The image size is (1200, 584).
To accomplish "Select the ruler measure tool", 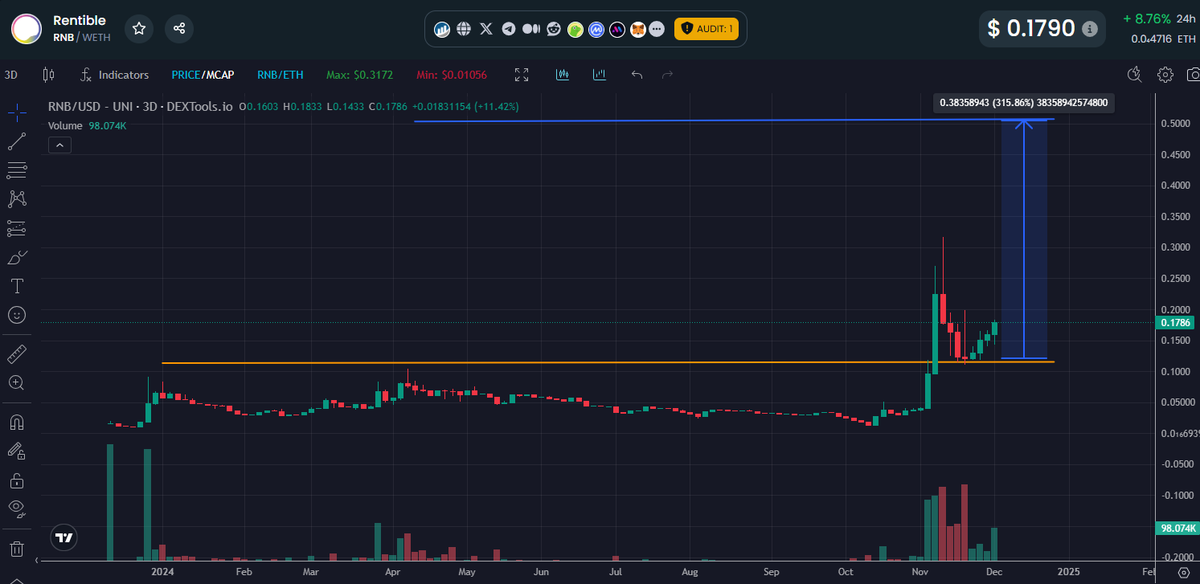I will click(x=16, y=354).
